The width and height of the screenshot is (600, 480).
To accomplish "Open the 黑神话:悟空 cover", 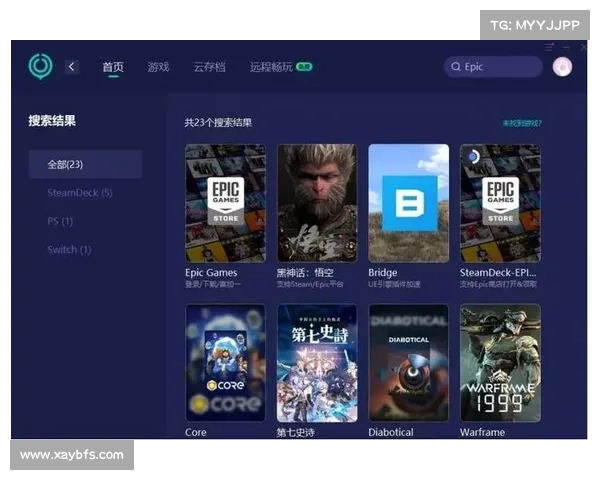I will (x=317, y=203).
